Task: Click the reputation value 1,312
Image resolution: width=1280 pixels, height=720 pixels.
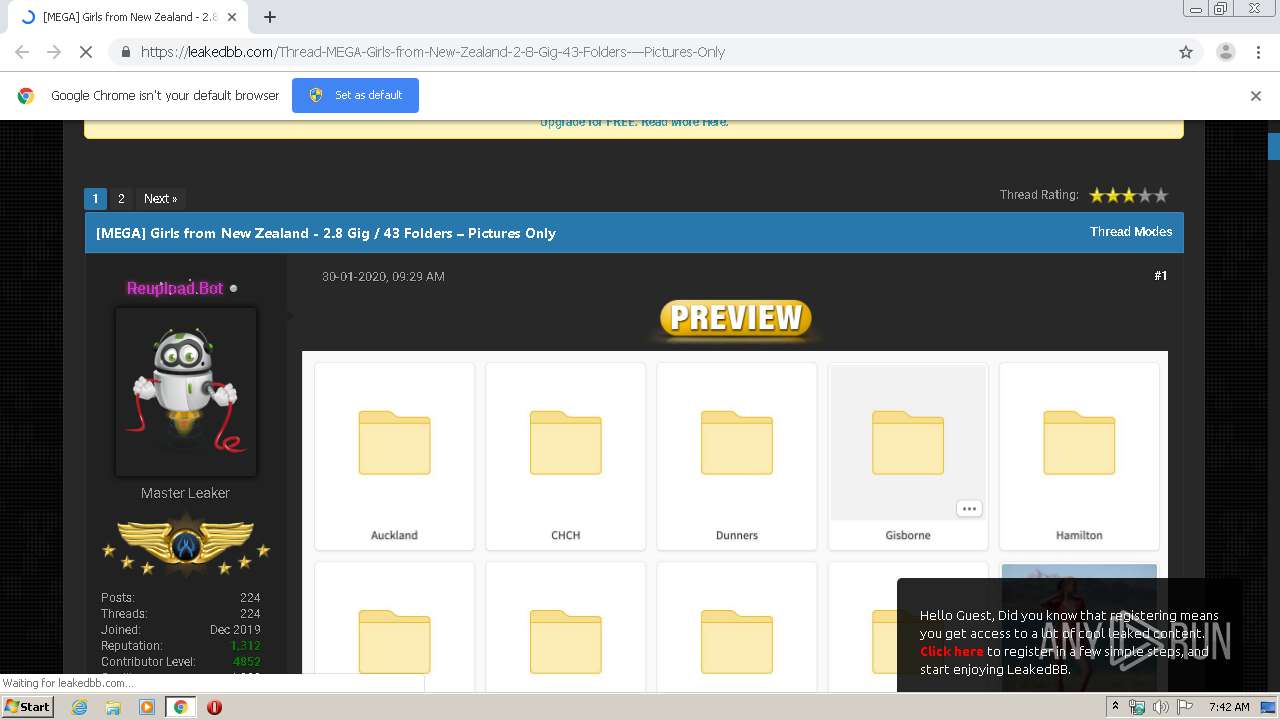Action: (245, 646)
